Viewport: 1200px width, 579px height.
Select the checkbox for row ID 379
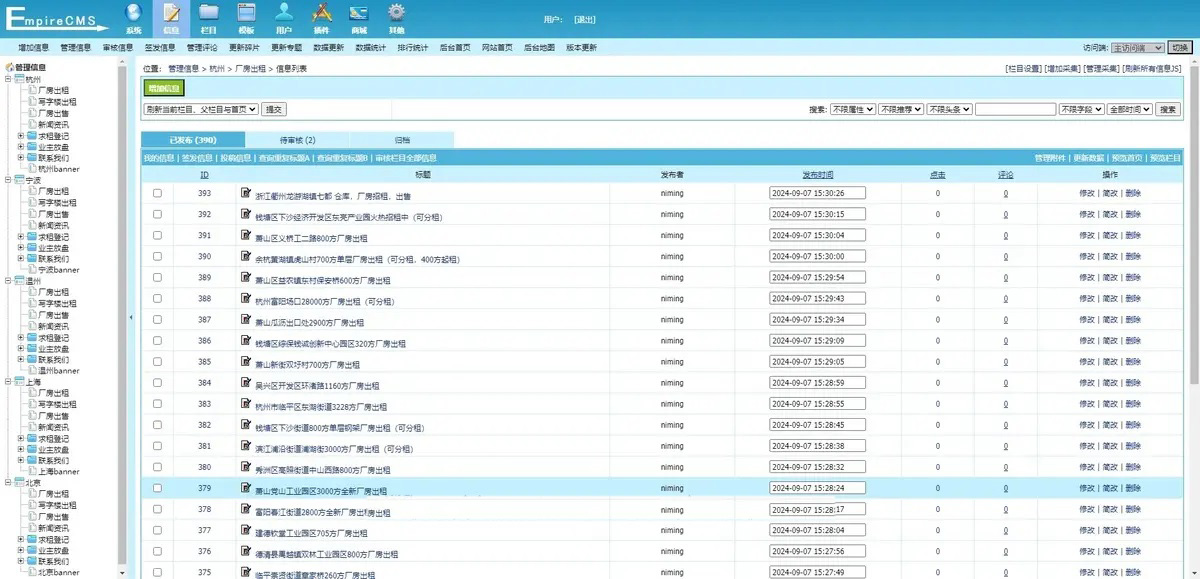tap(157, 489)
